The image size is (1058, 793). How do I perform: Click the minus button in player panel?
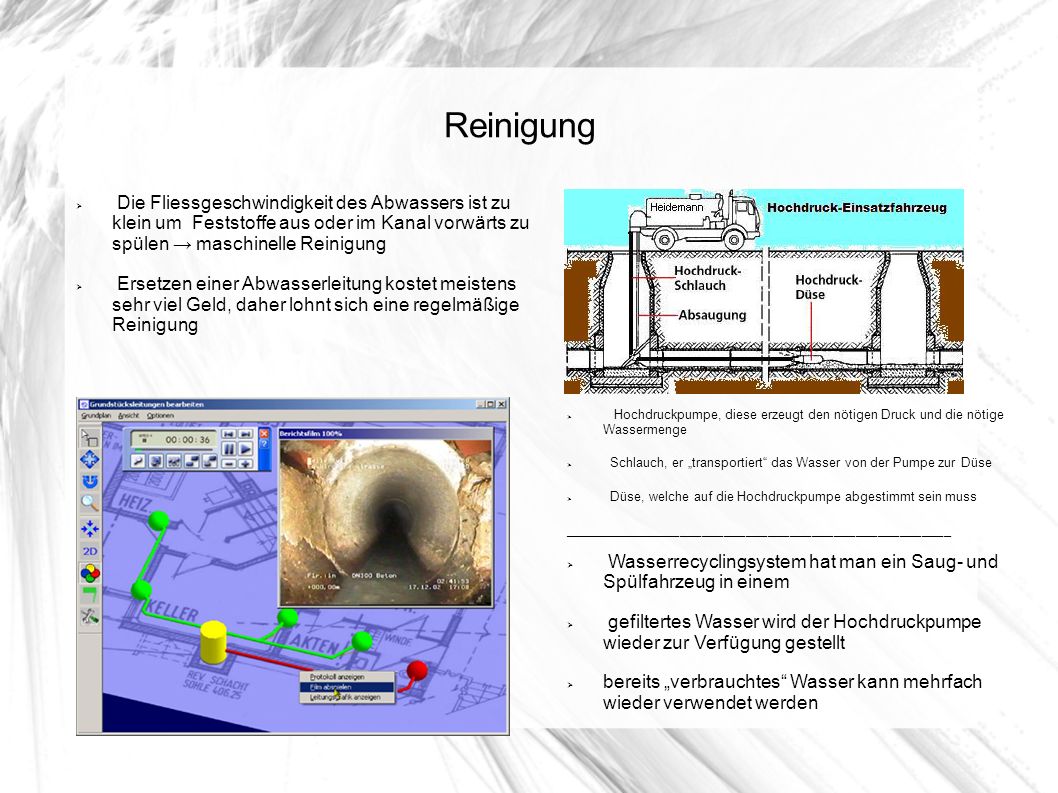(229, 464)
